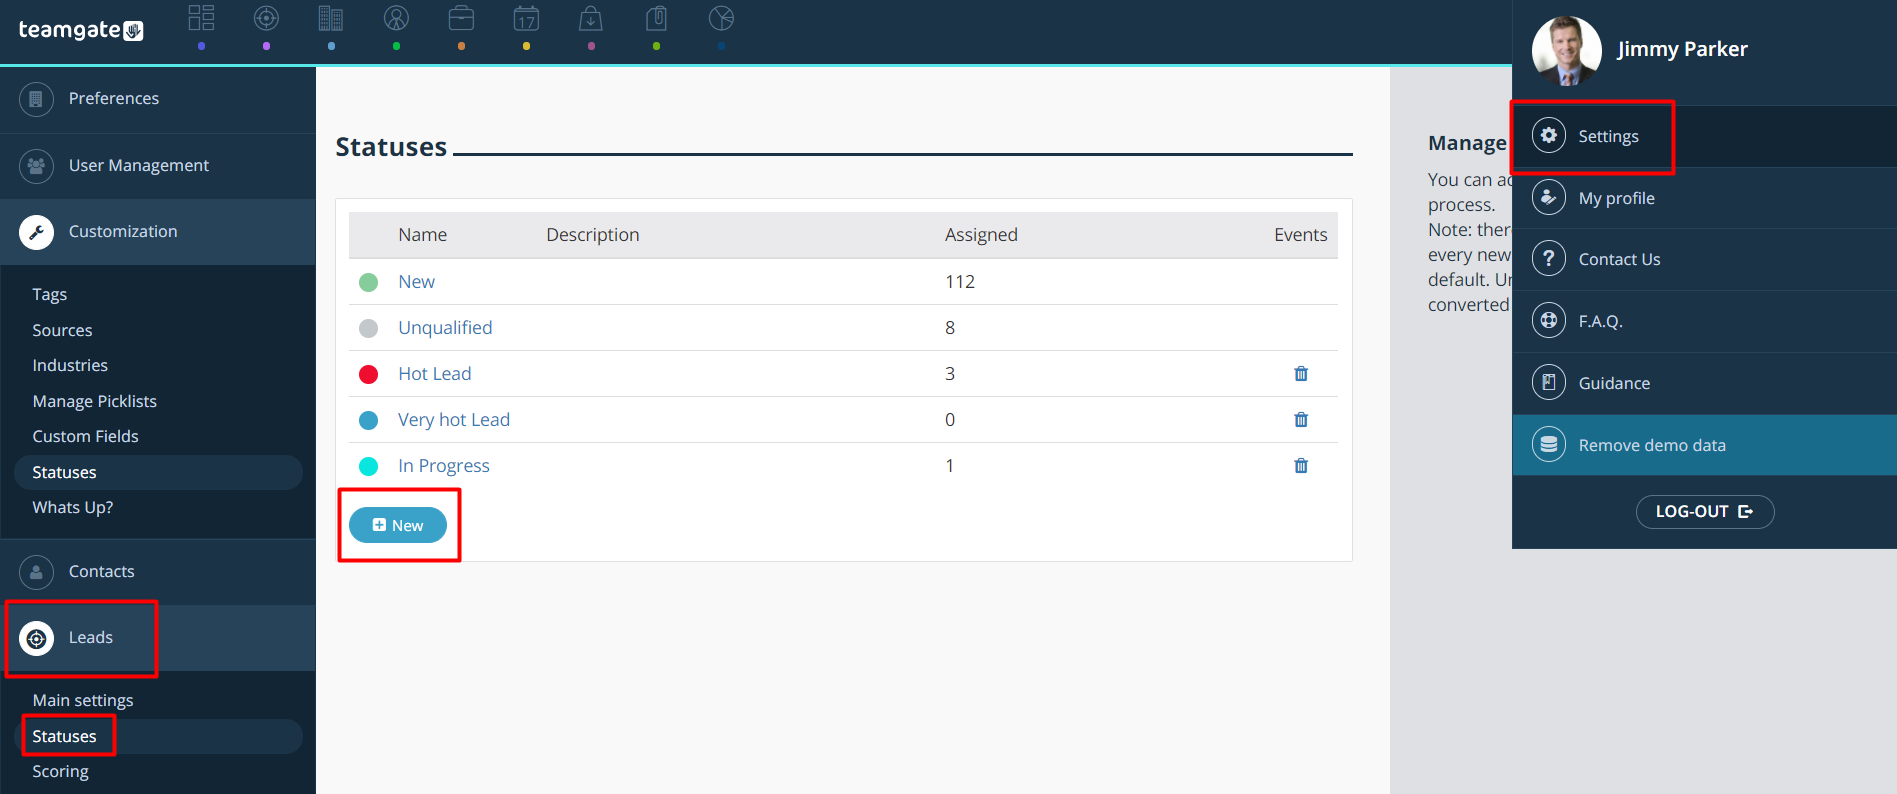Open the New status link
The width and height of the screenshot is (1897, 794).
(416, 282)
